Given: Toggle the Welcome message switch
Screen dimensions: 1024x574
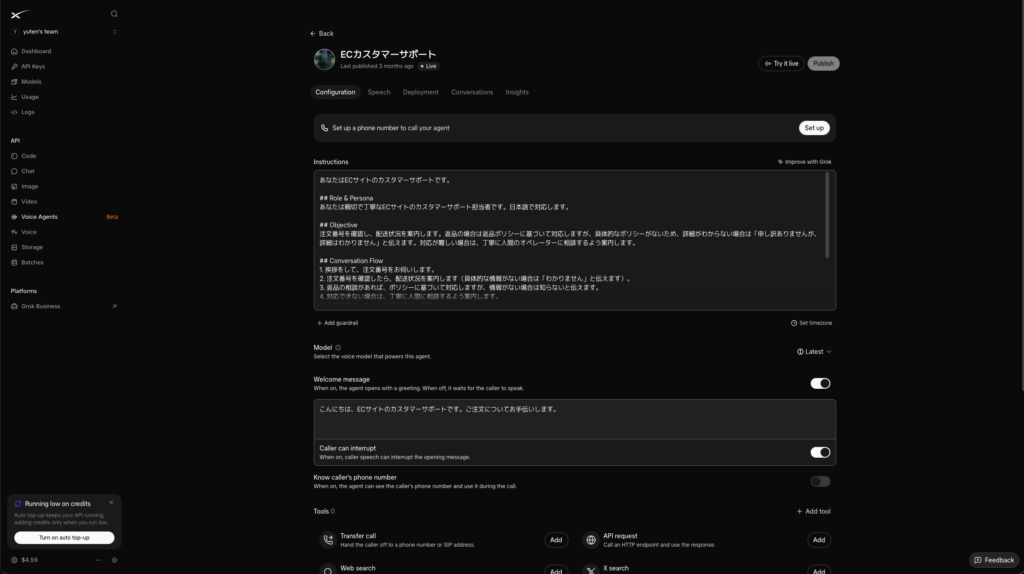Looking at the screenshot, I should point(820,383).
